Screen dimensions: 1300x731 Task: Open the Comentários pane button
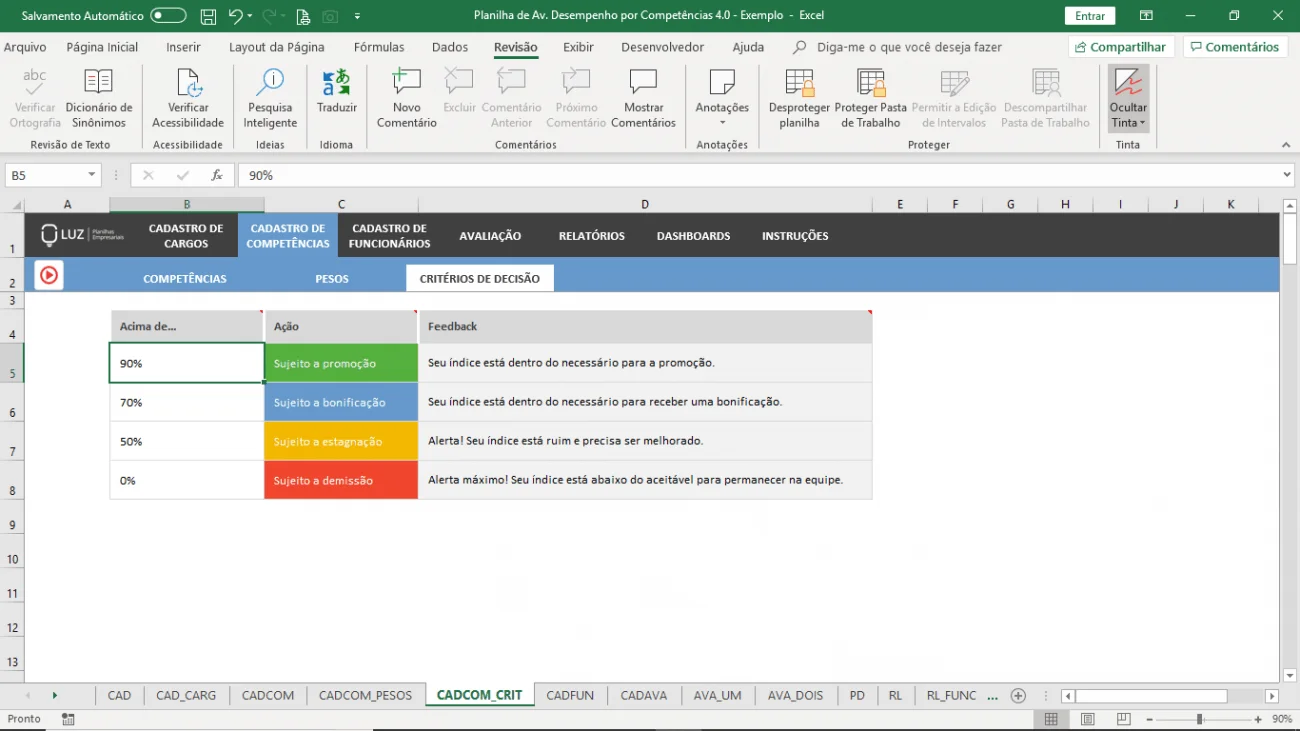1235,47
